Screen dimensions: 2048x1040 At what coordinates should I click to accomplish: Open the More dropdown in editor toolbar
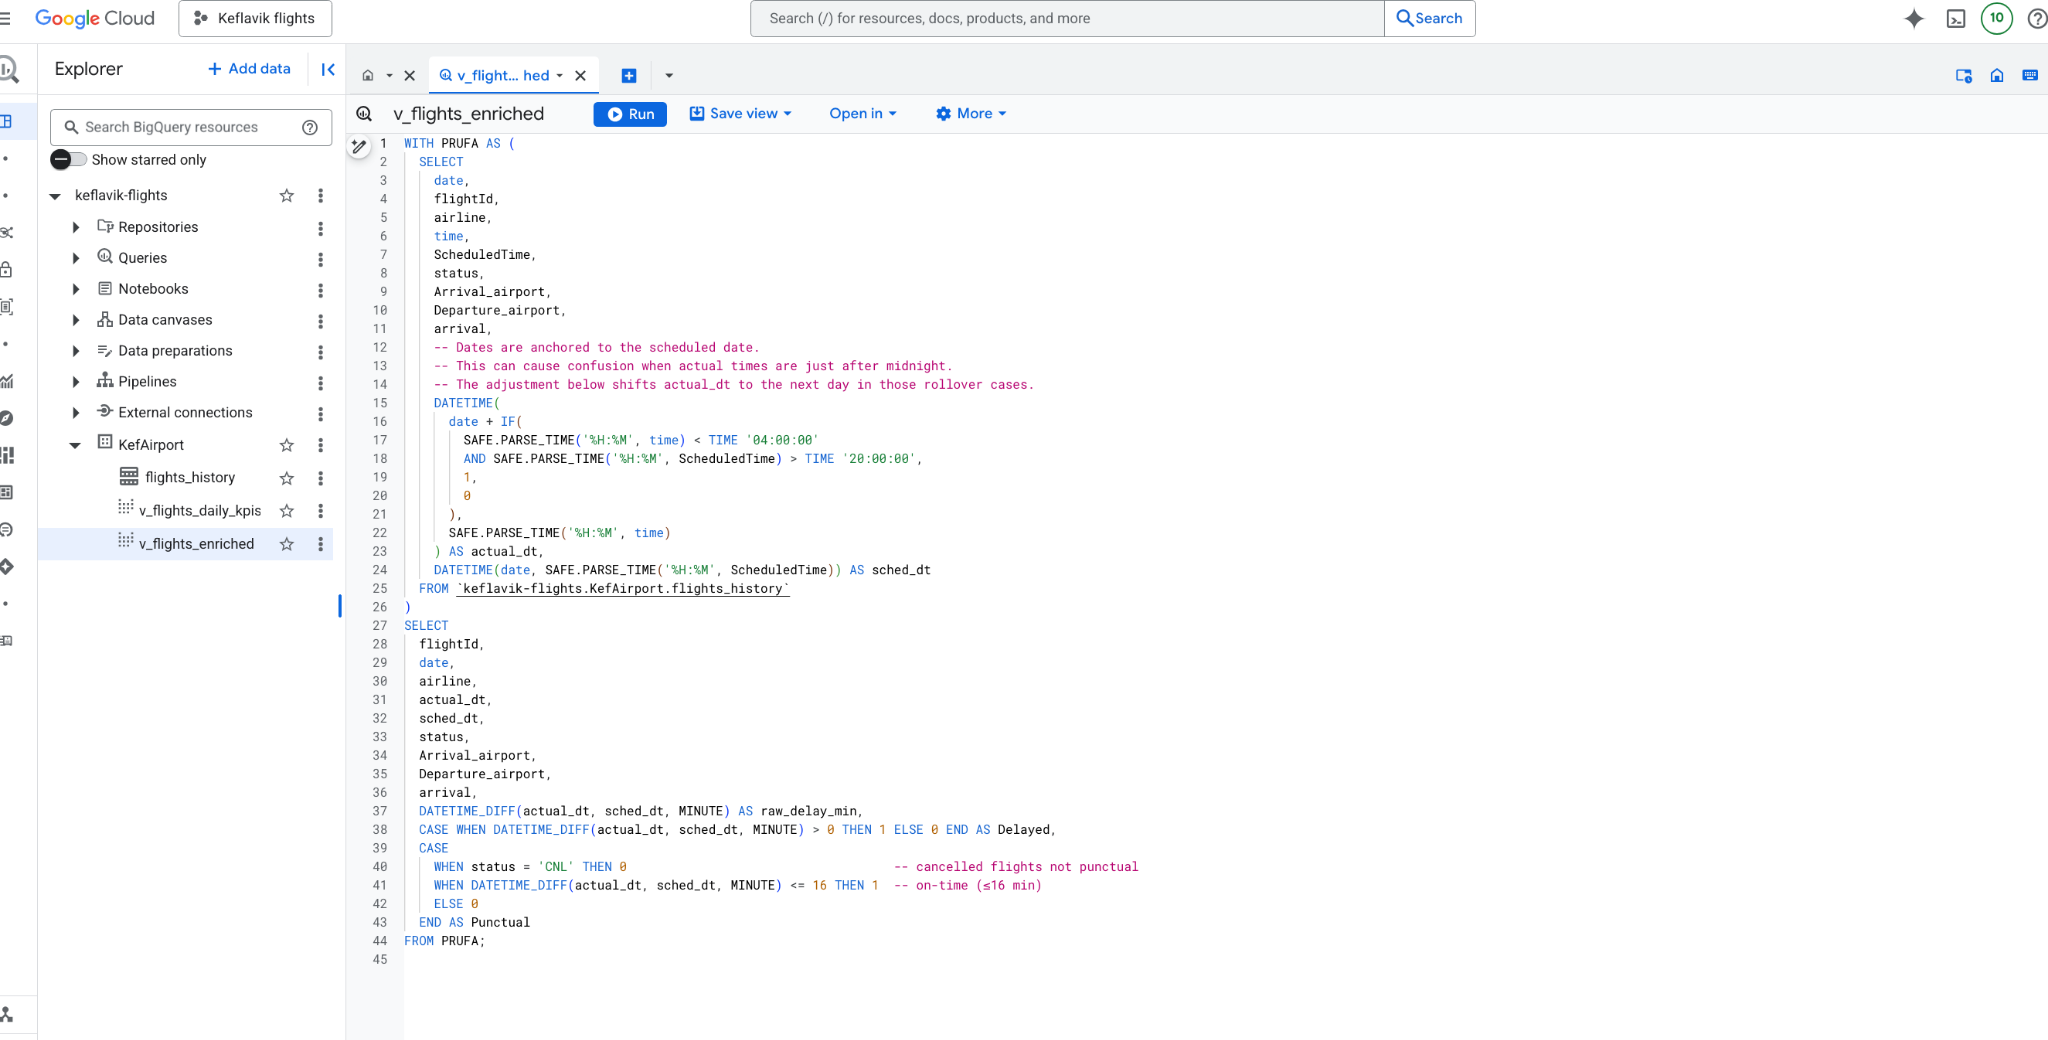(969, 113)
